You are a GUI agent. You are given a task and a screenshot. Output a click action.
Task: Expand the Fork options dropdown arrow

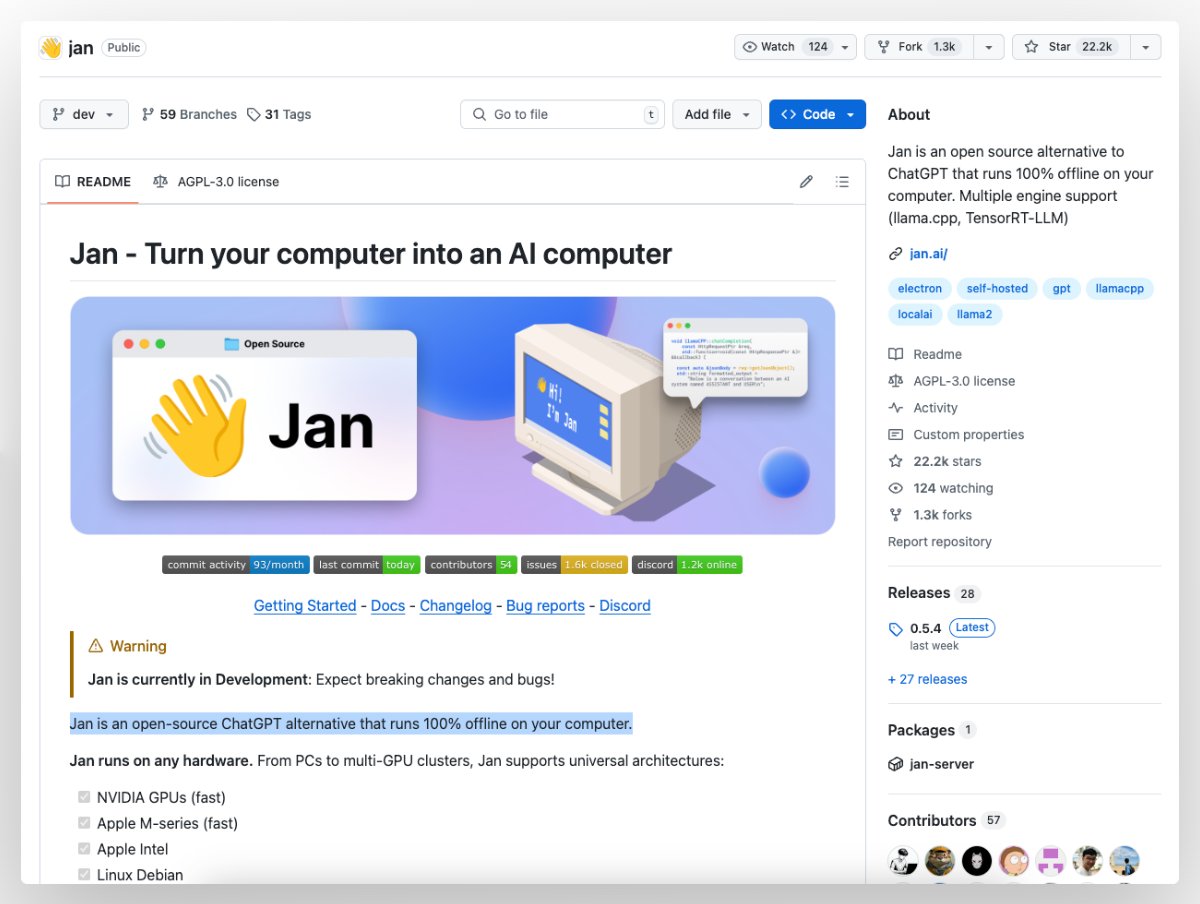click(988, 47)
